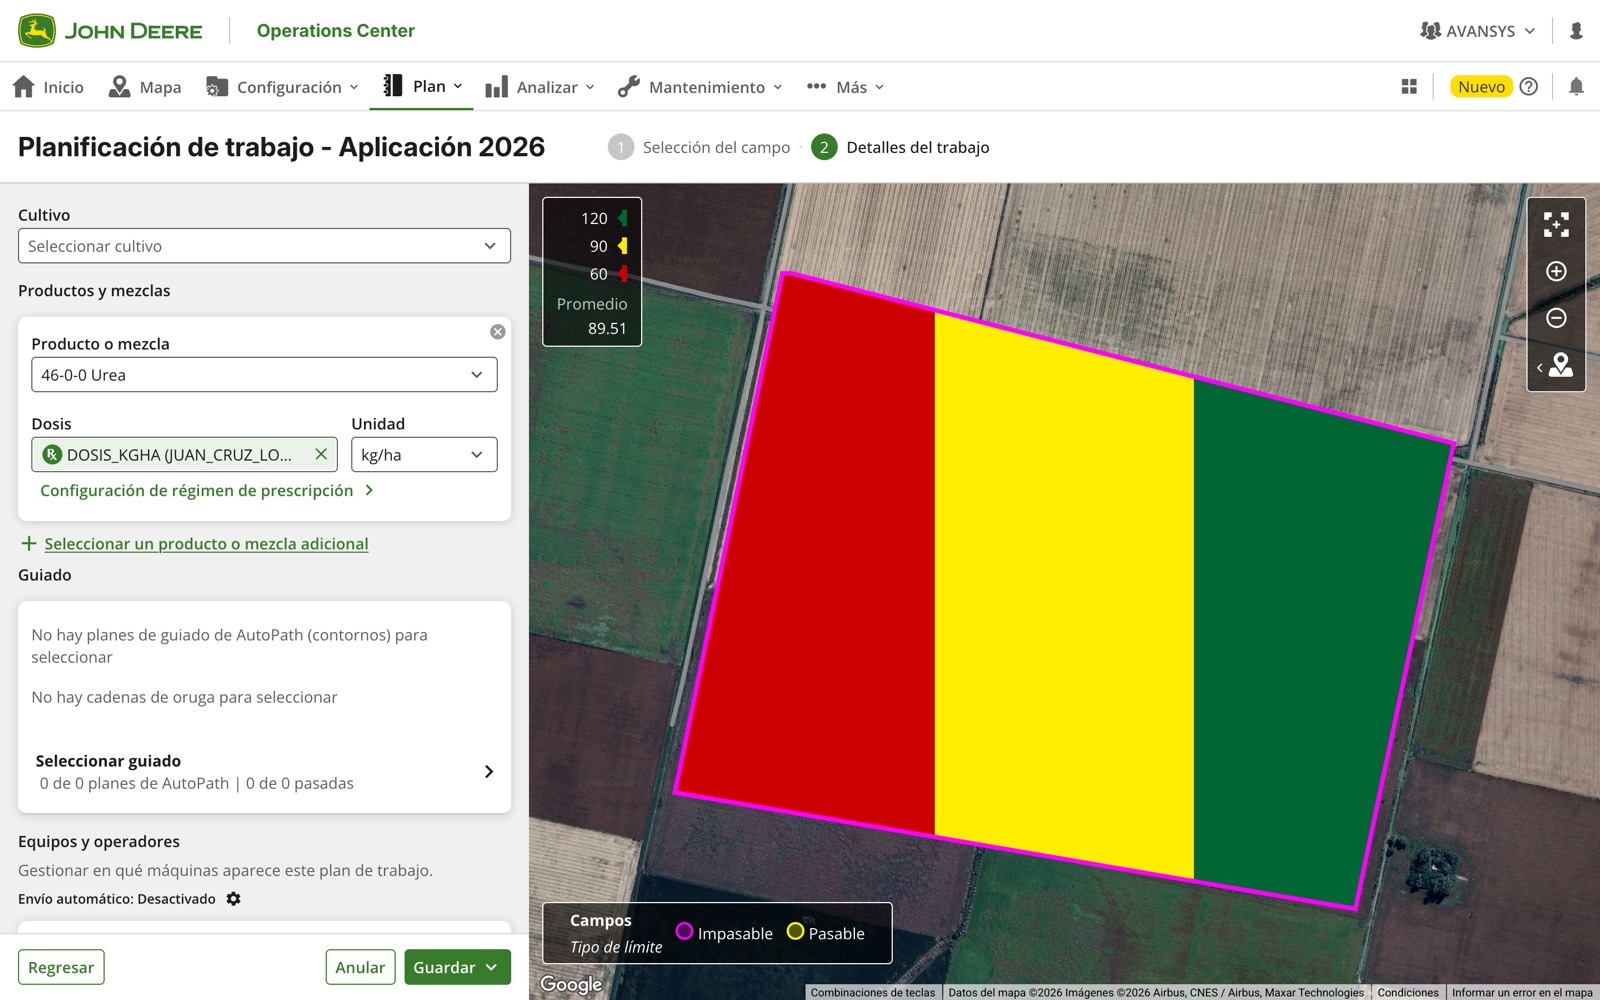Zoom in on the map

point(1556,271)
